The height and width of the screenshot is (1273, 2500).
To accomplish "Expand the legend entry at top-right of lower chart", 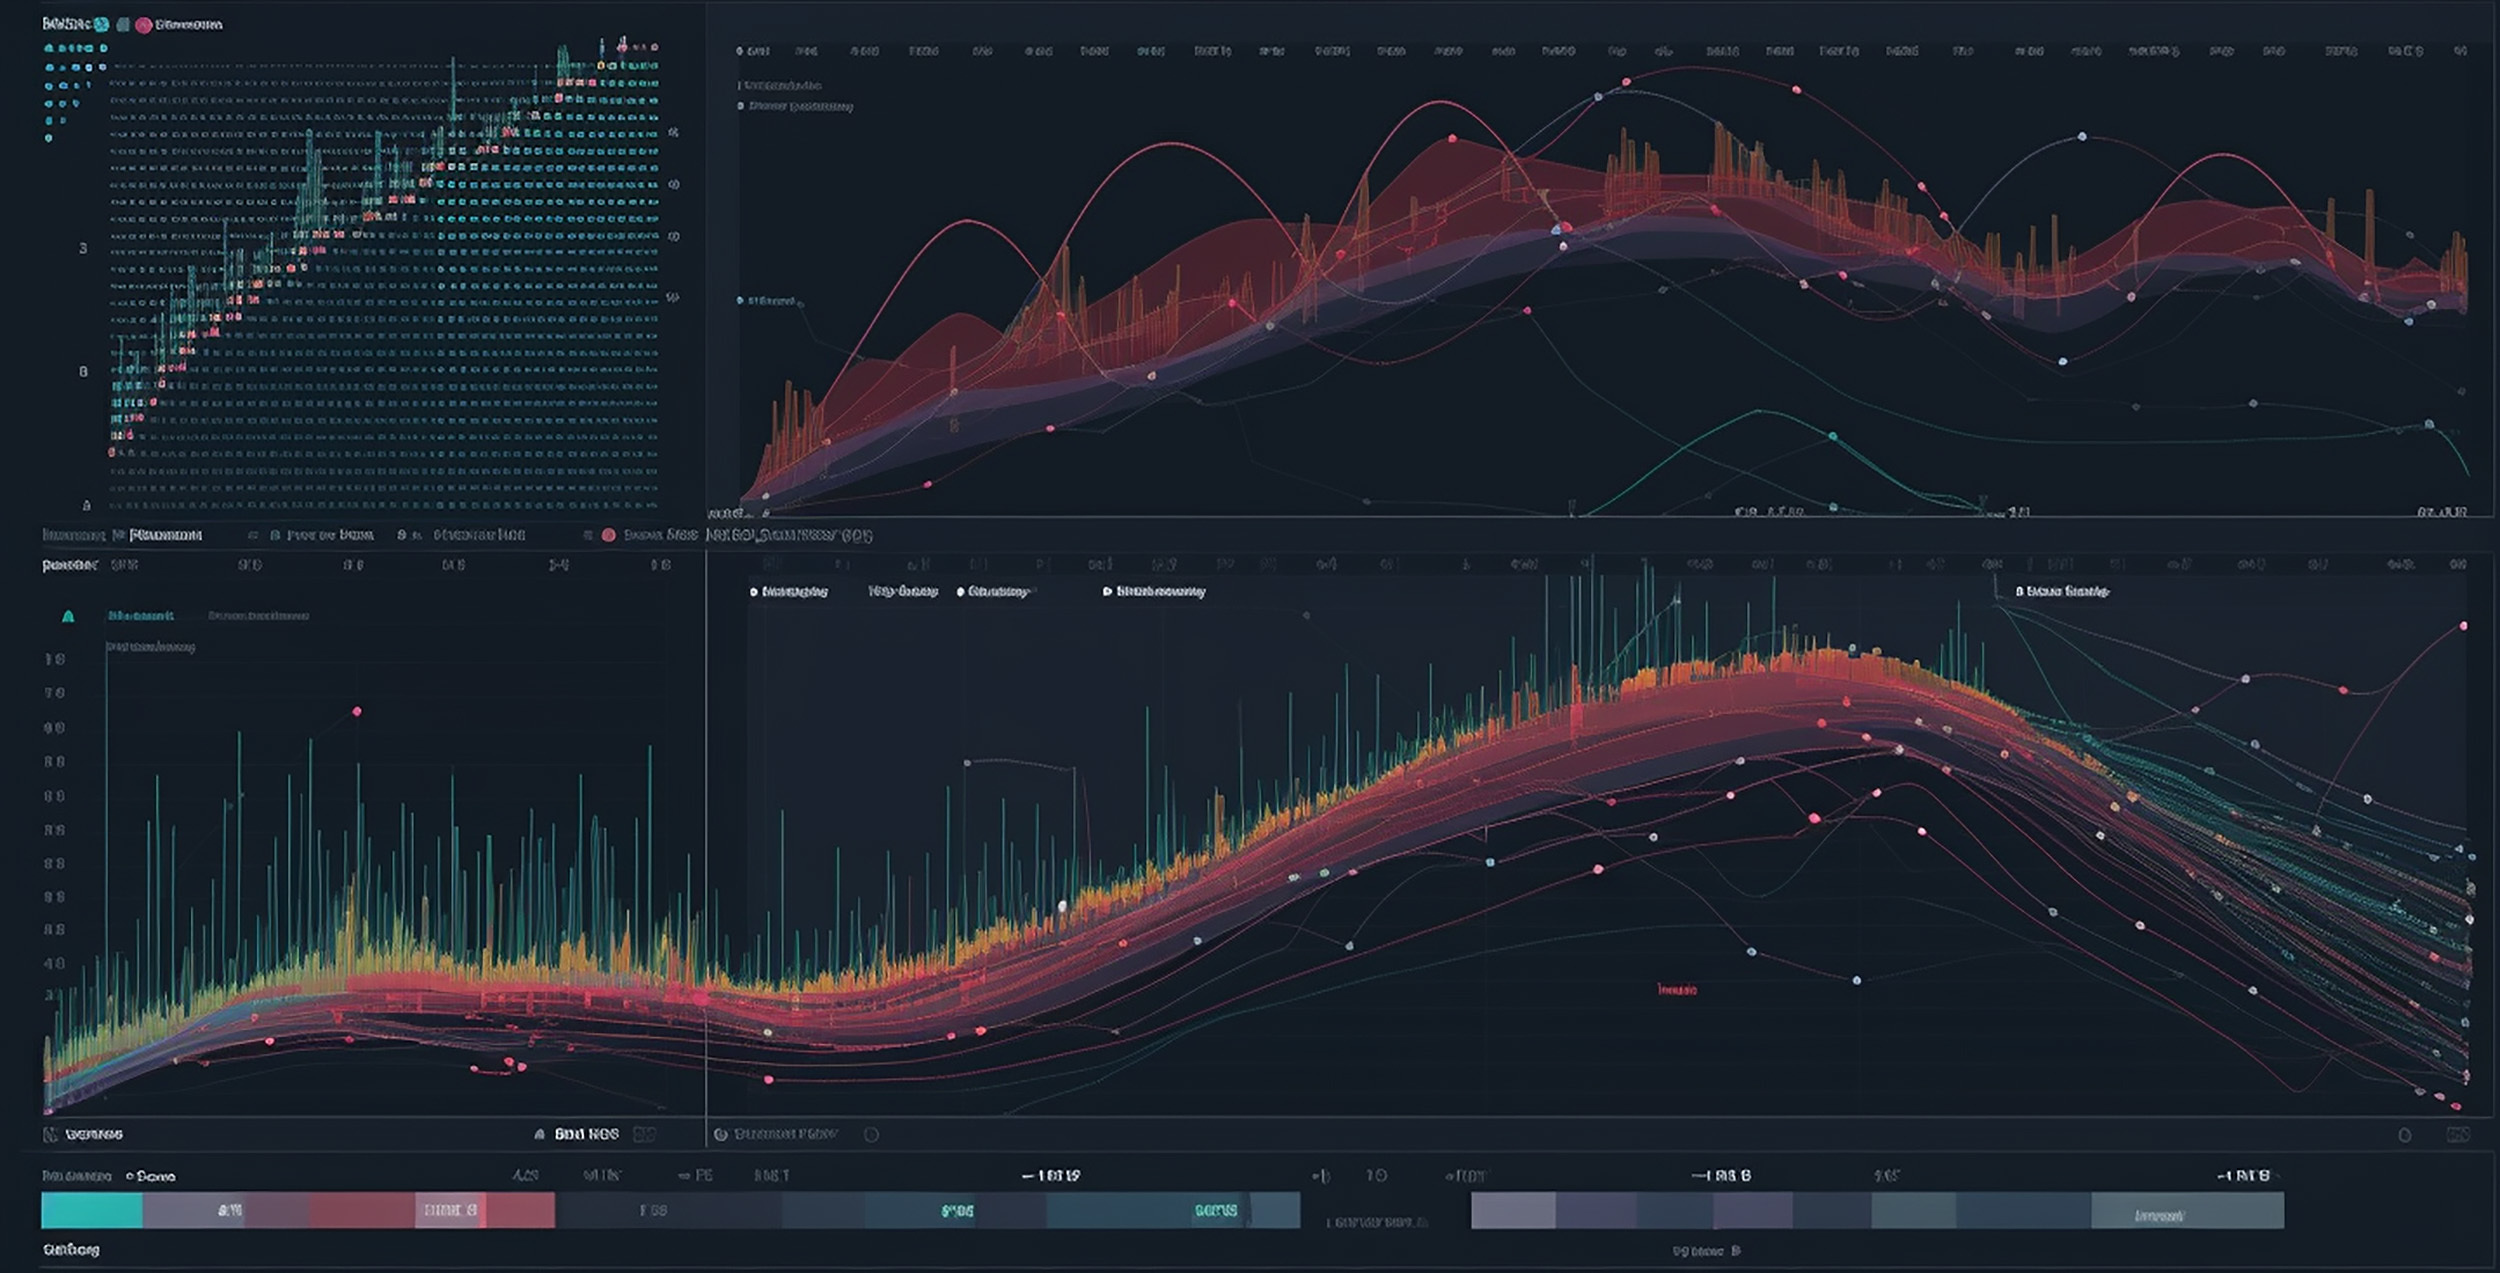I will pyautogui.click(x=2061, y=592).
